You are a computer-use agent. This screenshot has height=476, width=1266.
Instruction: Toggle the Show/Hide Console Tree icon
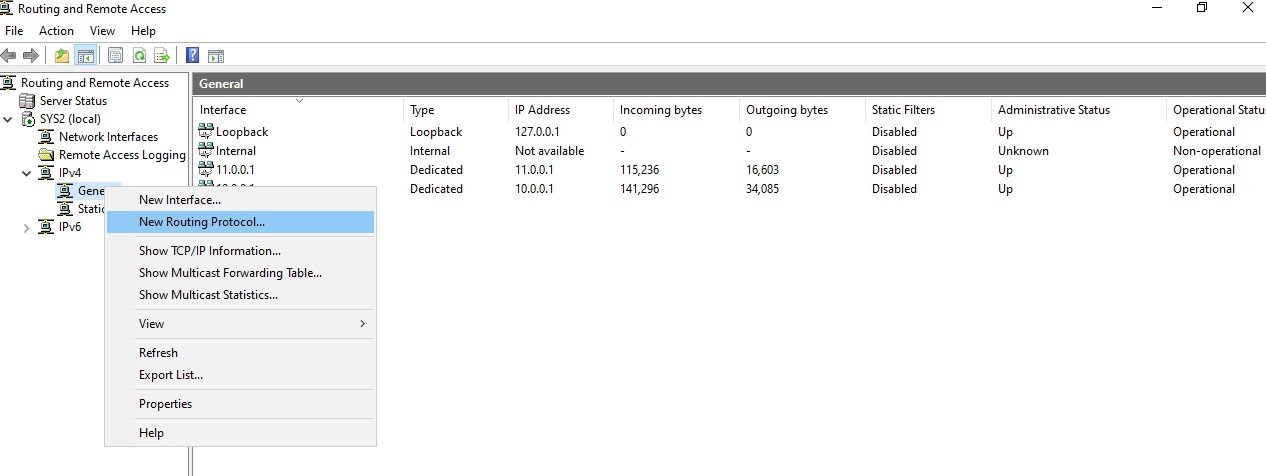point(85,56)
